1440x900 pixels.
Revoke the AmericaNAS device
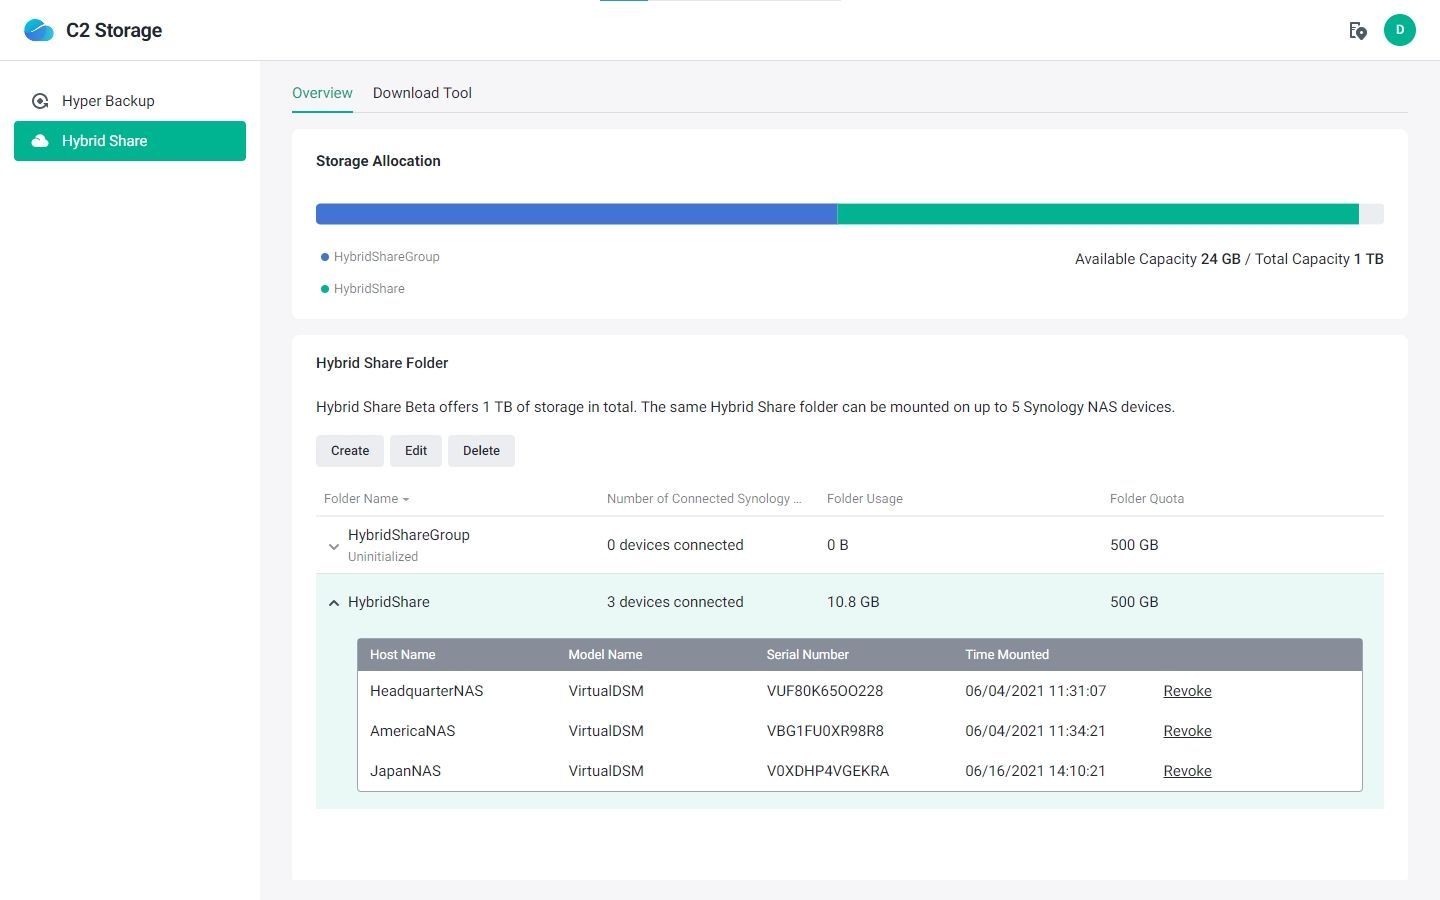pyautogui.click(x=1187, y=731)
